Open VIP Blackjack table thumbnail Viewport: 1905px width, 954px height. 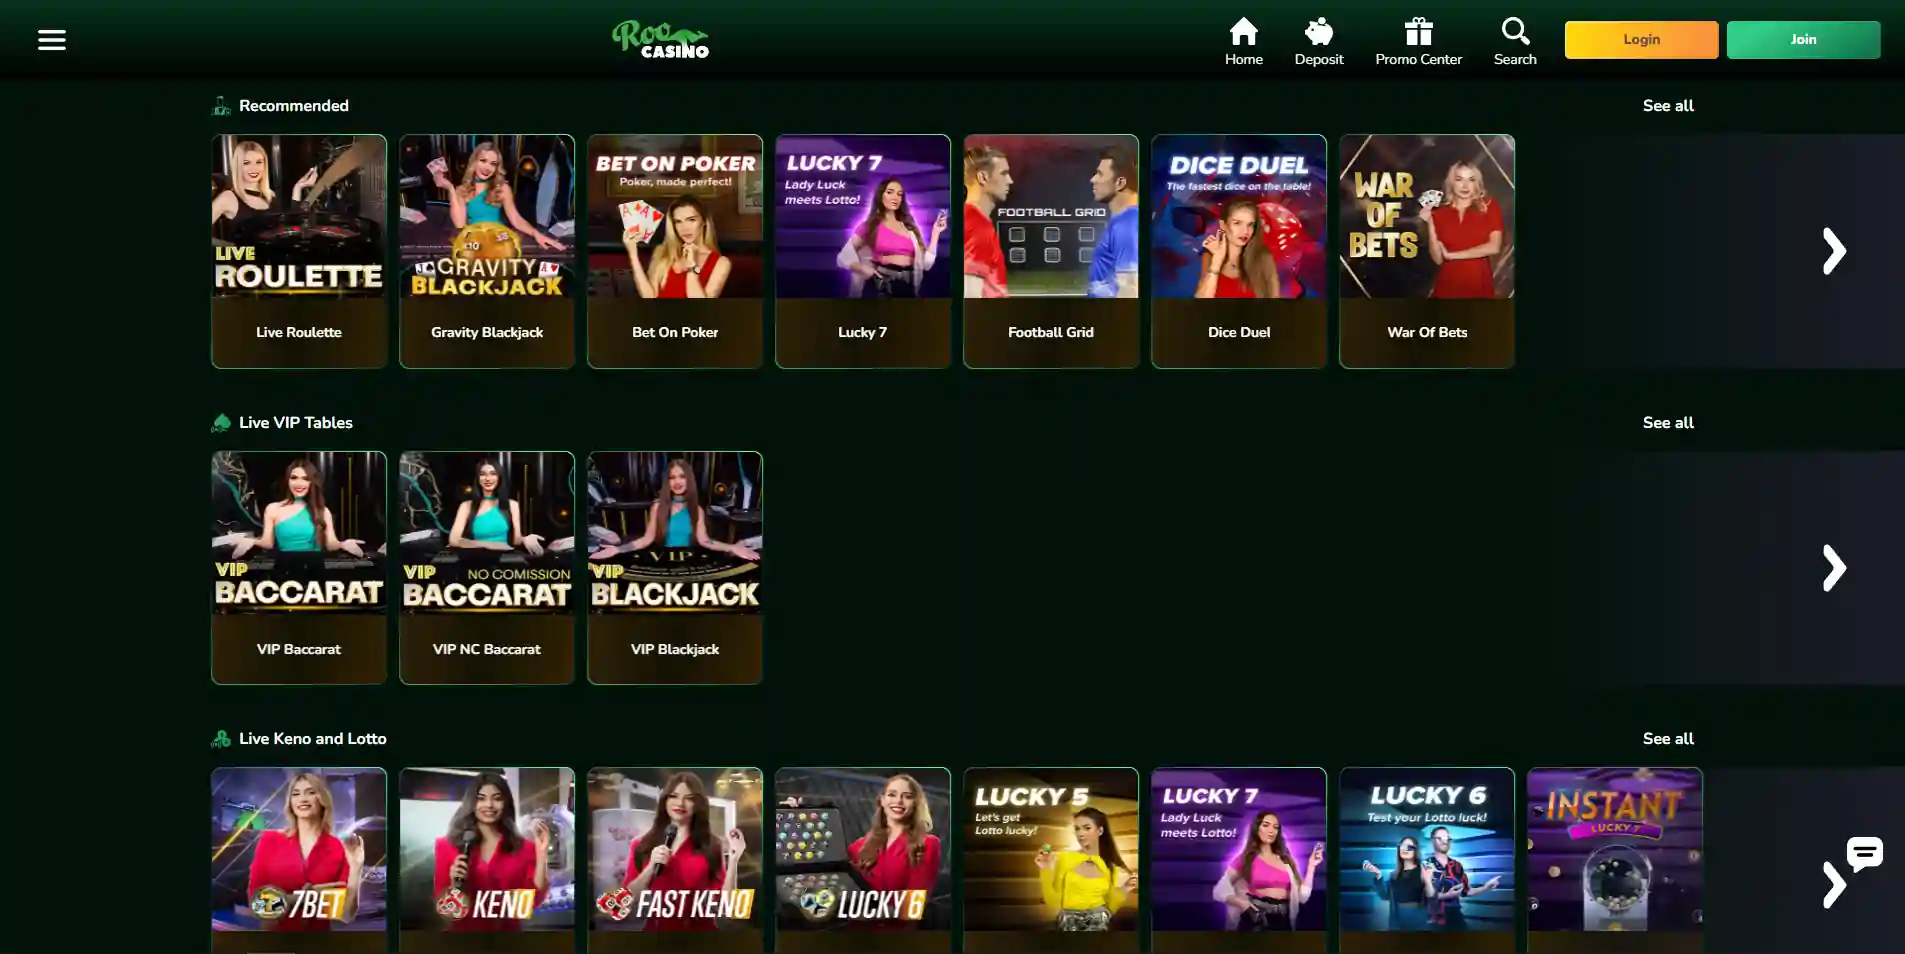pyautogui.click(x=675, y=533)
